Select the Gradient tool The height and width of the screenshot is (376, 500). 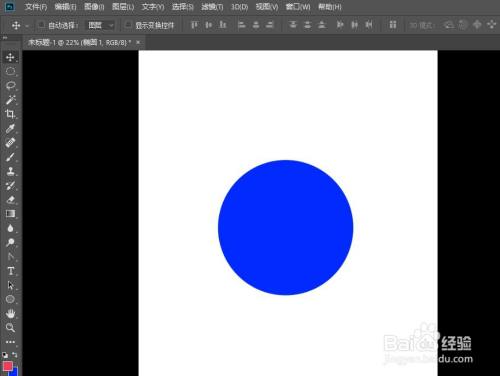click(x=10, y=214)
